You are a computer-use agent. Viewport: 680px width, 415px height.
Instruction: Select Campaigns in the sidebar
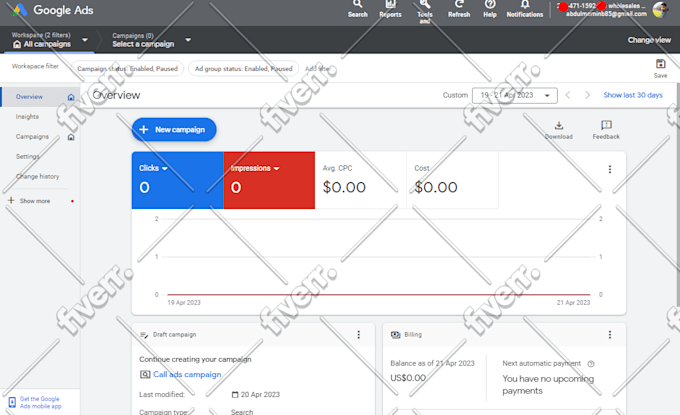click(32, 137)
